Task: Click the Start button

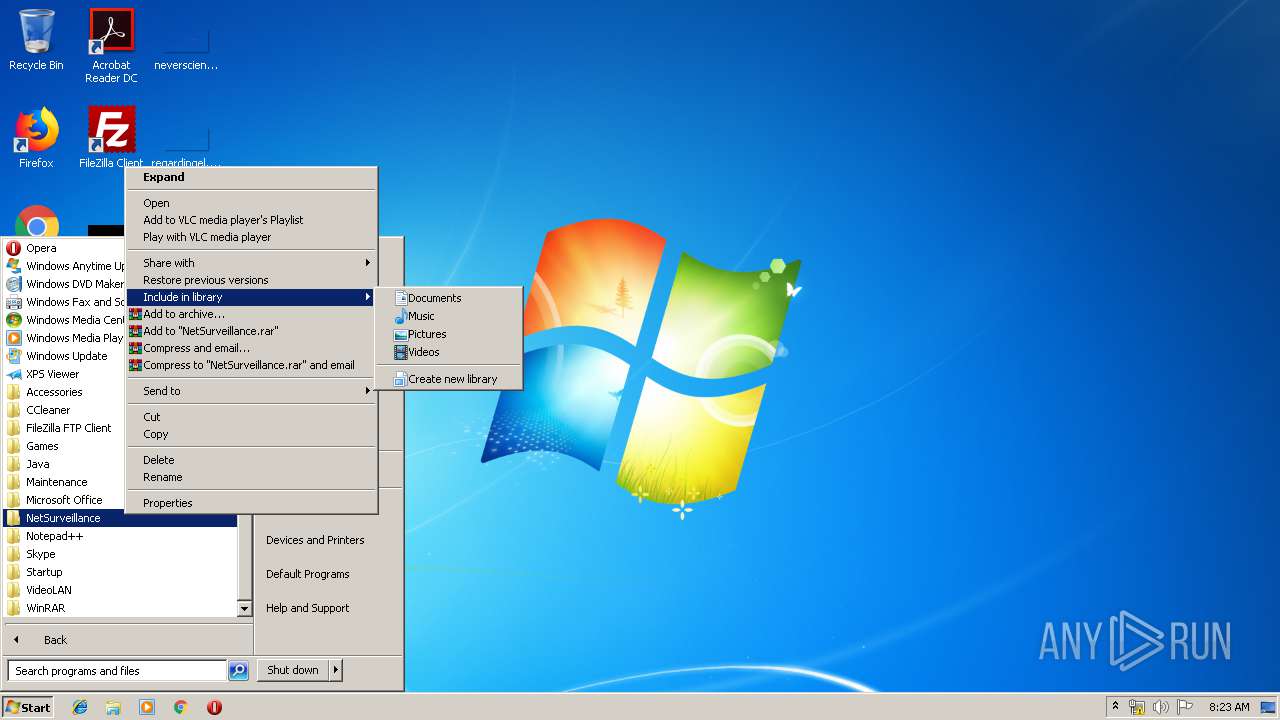Action: click(28, 707)
